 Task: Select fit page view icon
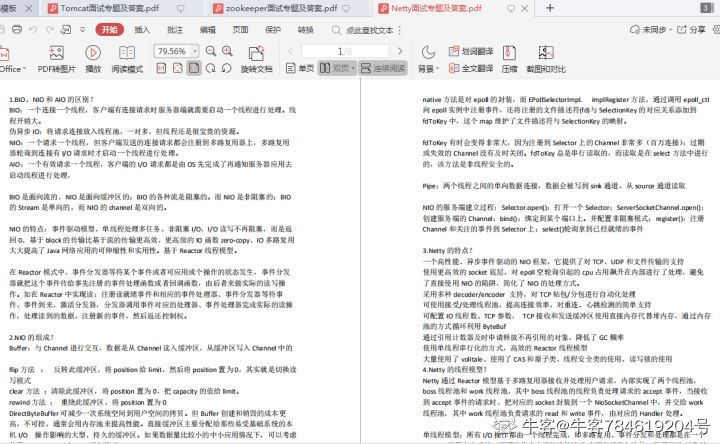(x=178, y=68)
